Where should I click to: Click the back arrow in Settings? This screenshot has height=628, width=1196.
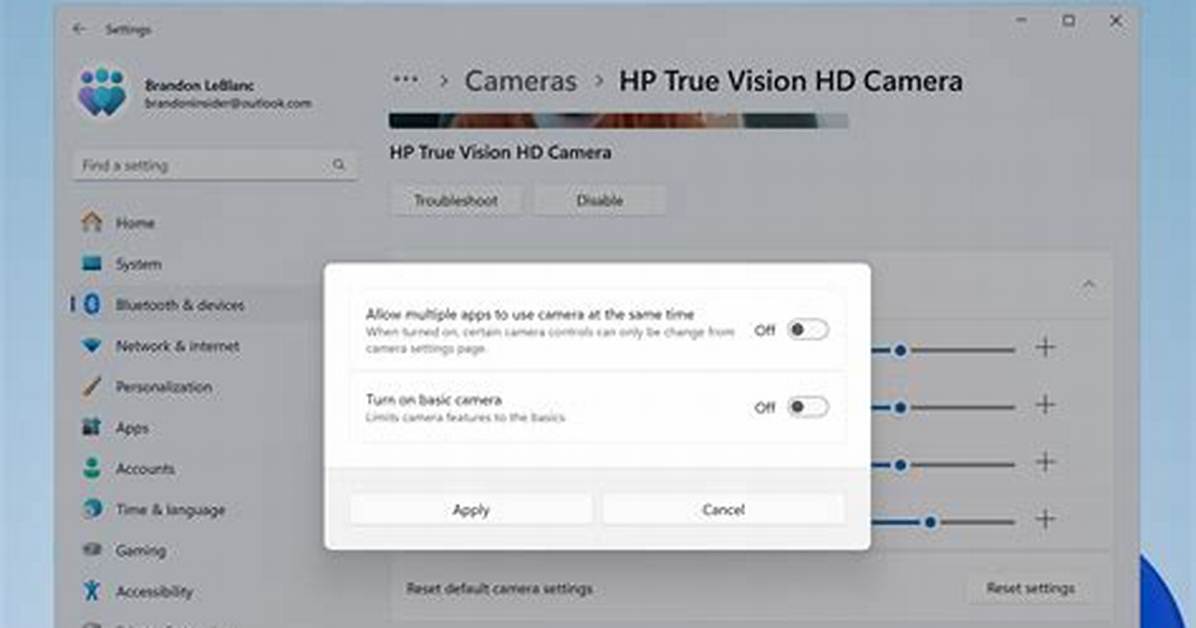(79, 30)
